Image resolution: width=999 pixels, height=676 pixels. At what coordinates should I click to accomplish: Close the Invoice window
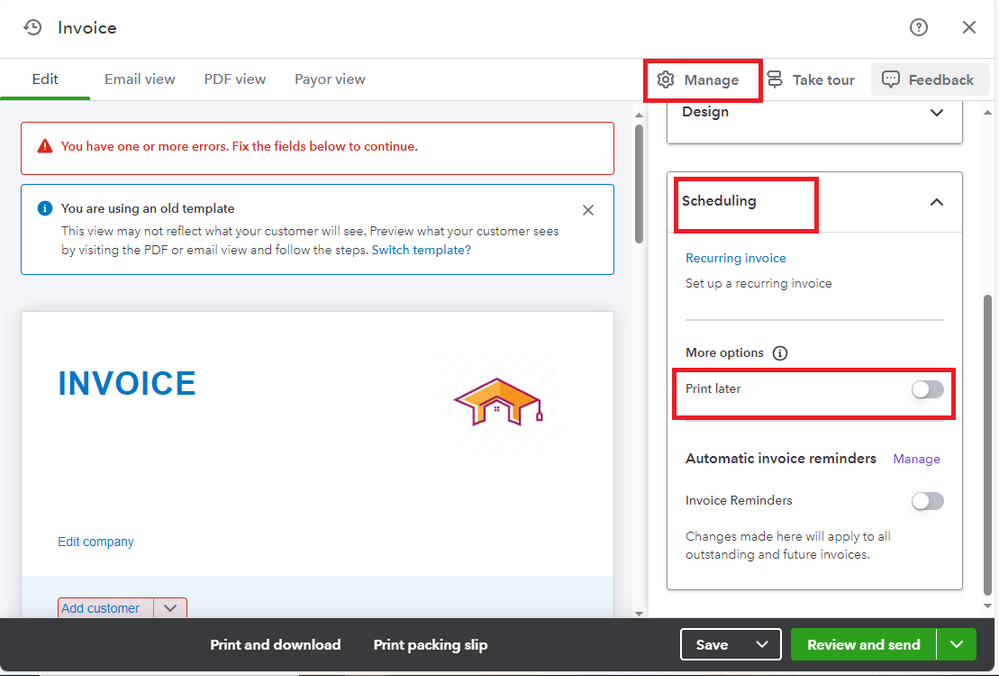click(x=969, y=27)
